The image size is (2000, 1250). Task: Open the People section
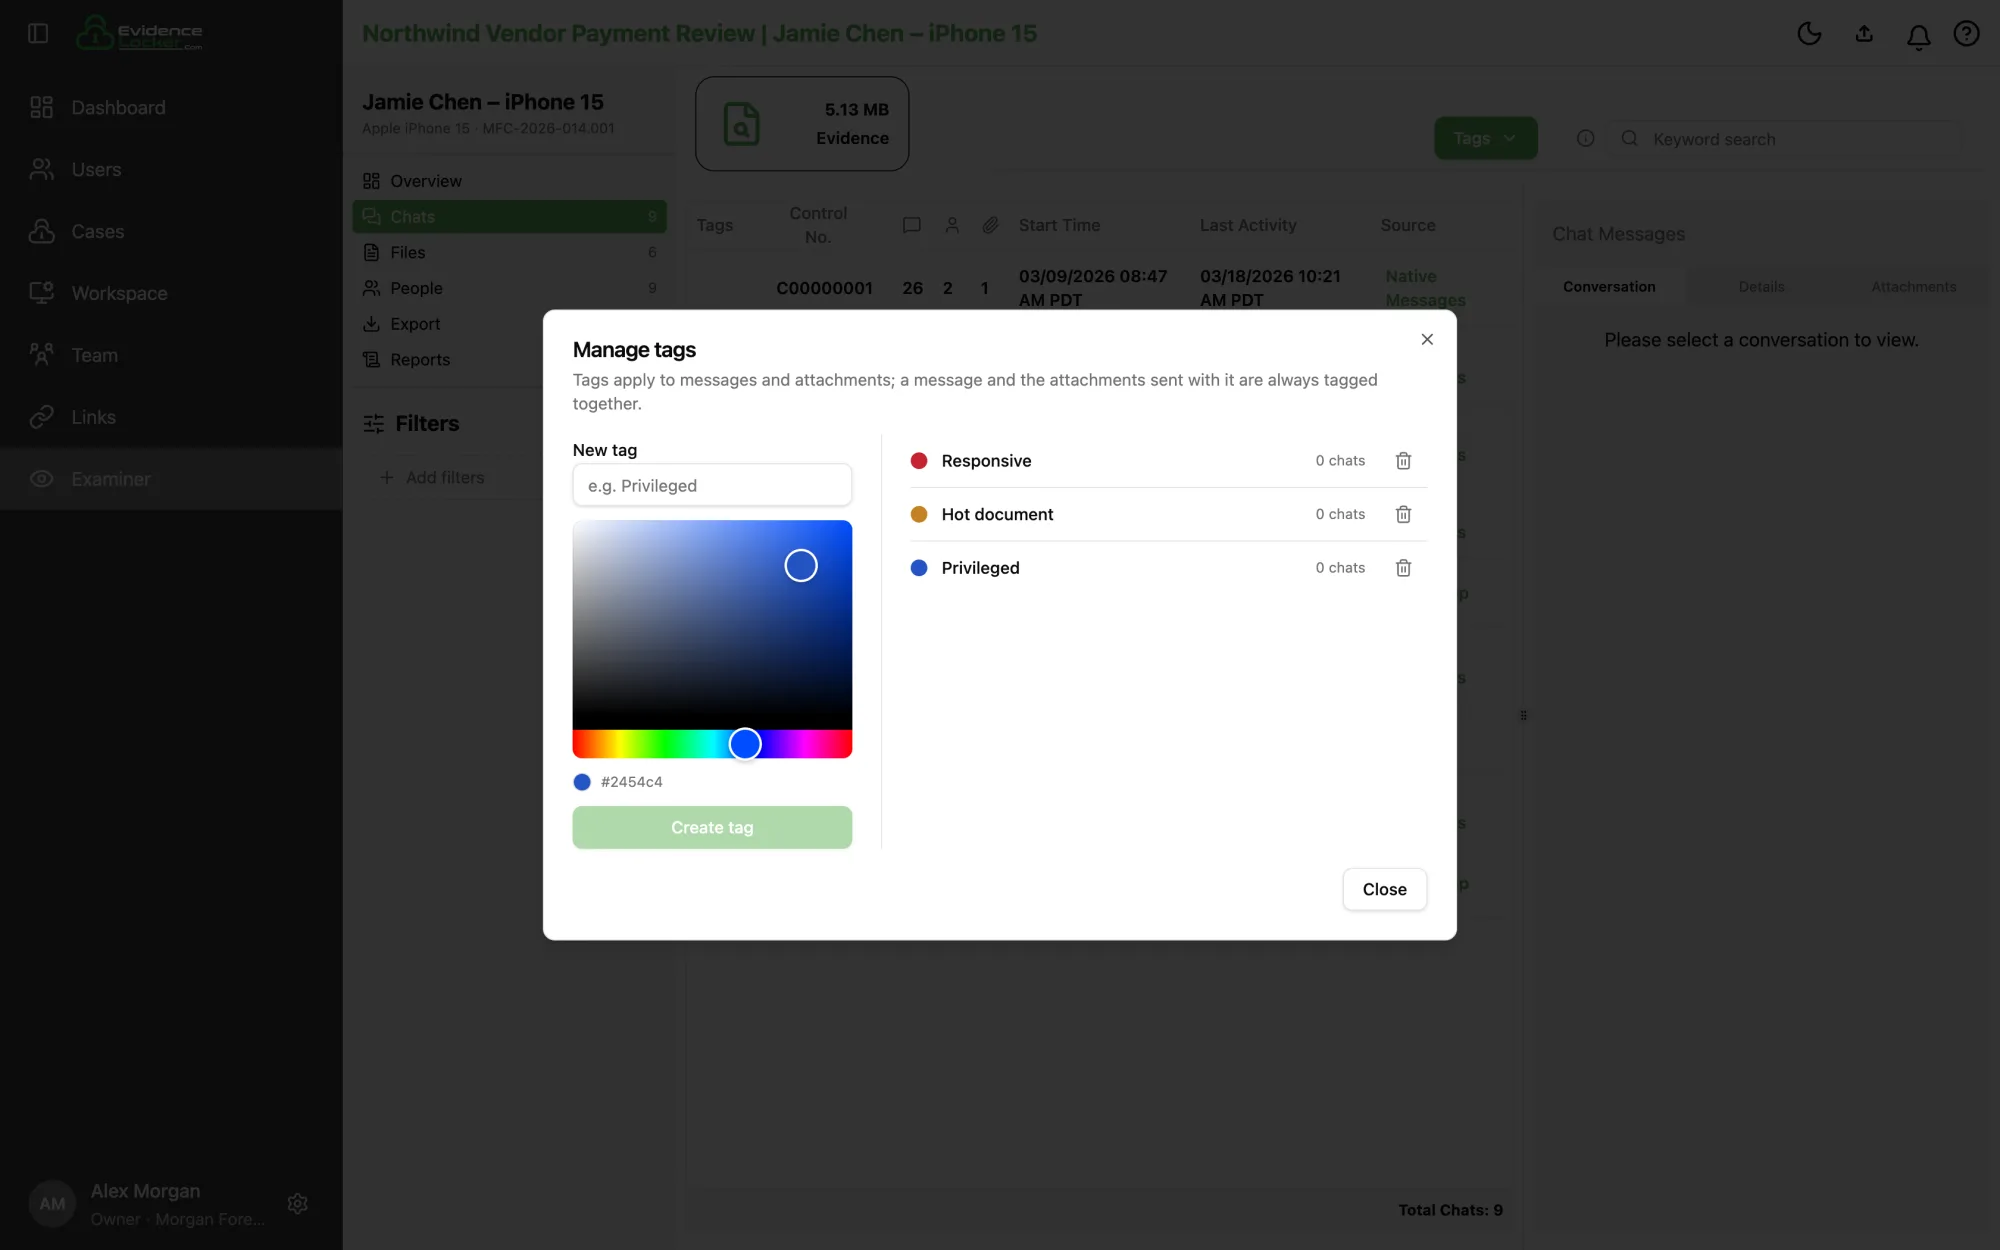[509, 288]
